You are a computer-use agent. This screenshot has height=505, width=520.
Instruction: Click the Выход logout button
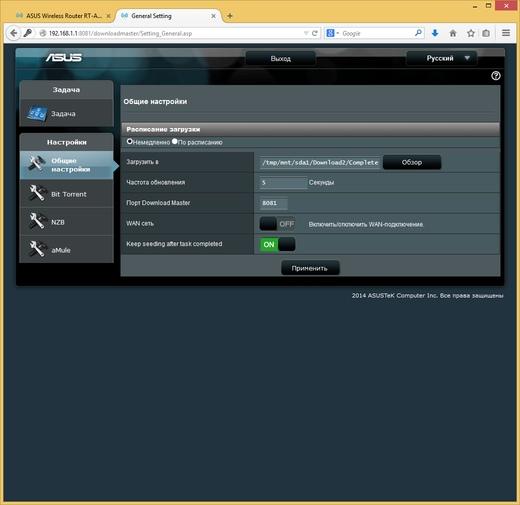(x=280, y=58)
